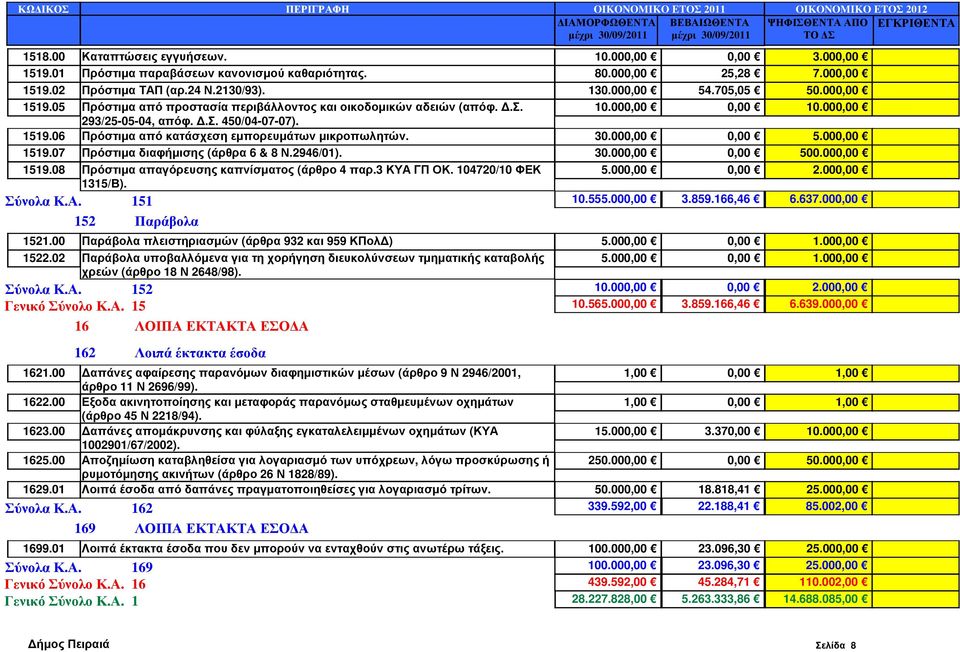The image size is (960, 652).
Task: Select code 1629.01
Action: coord(43,490)
